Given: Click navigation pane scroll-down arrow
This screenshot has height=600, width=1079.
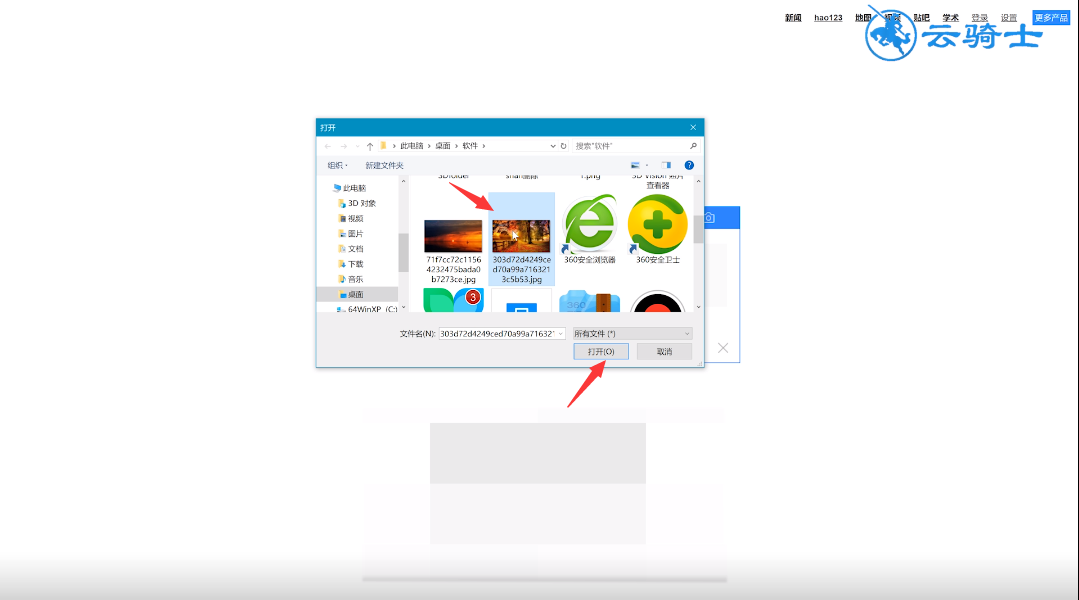Looking at the screenshot, I should tap(403, 307).
